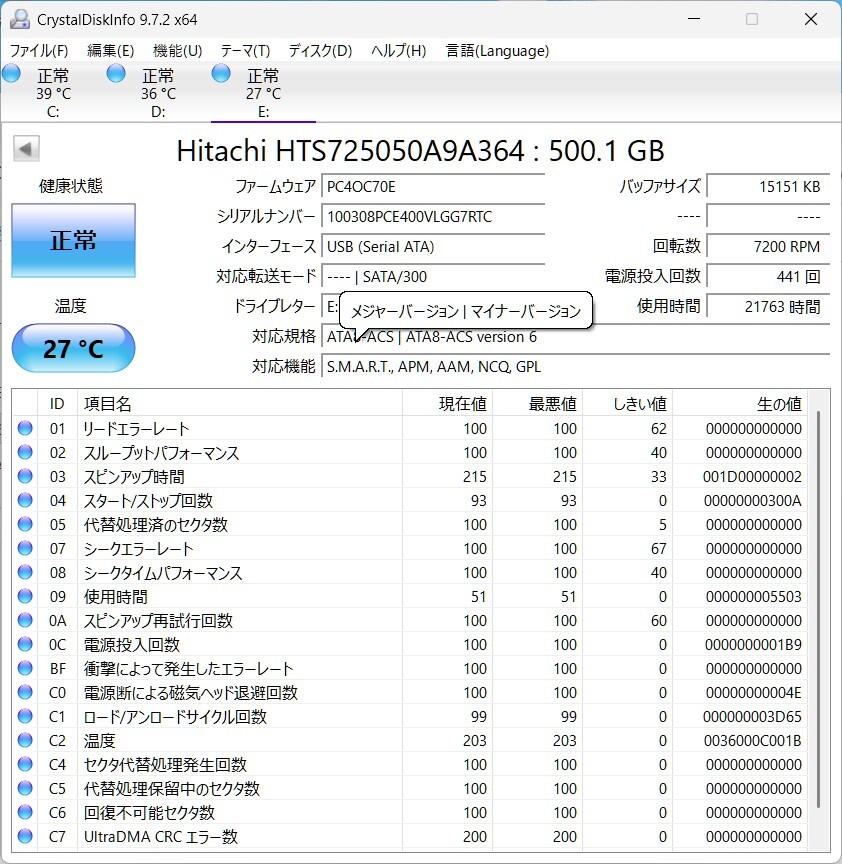This screenshot has width=842, height=864.
Task: Open the ヘルプ(H) menu
Action: [x=396, y=50]
